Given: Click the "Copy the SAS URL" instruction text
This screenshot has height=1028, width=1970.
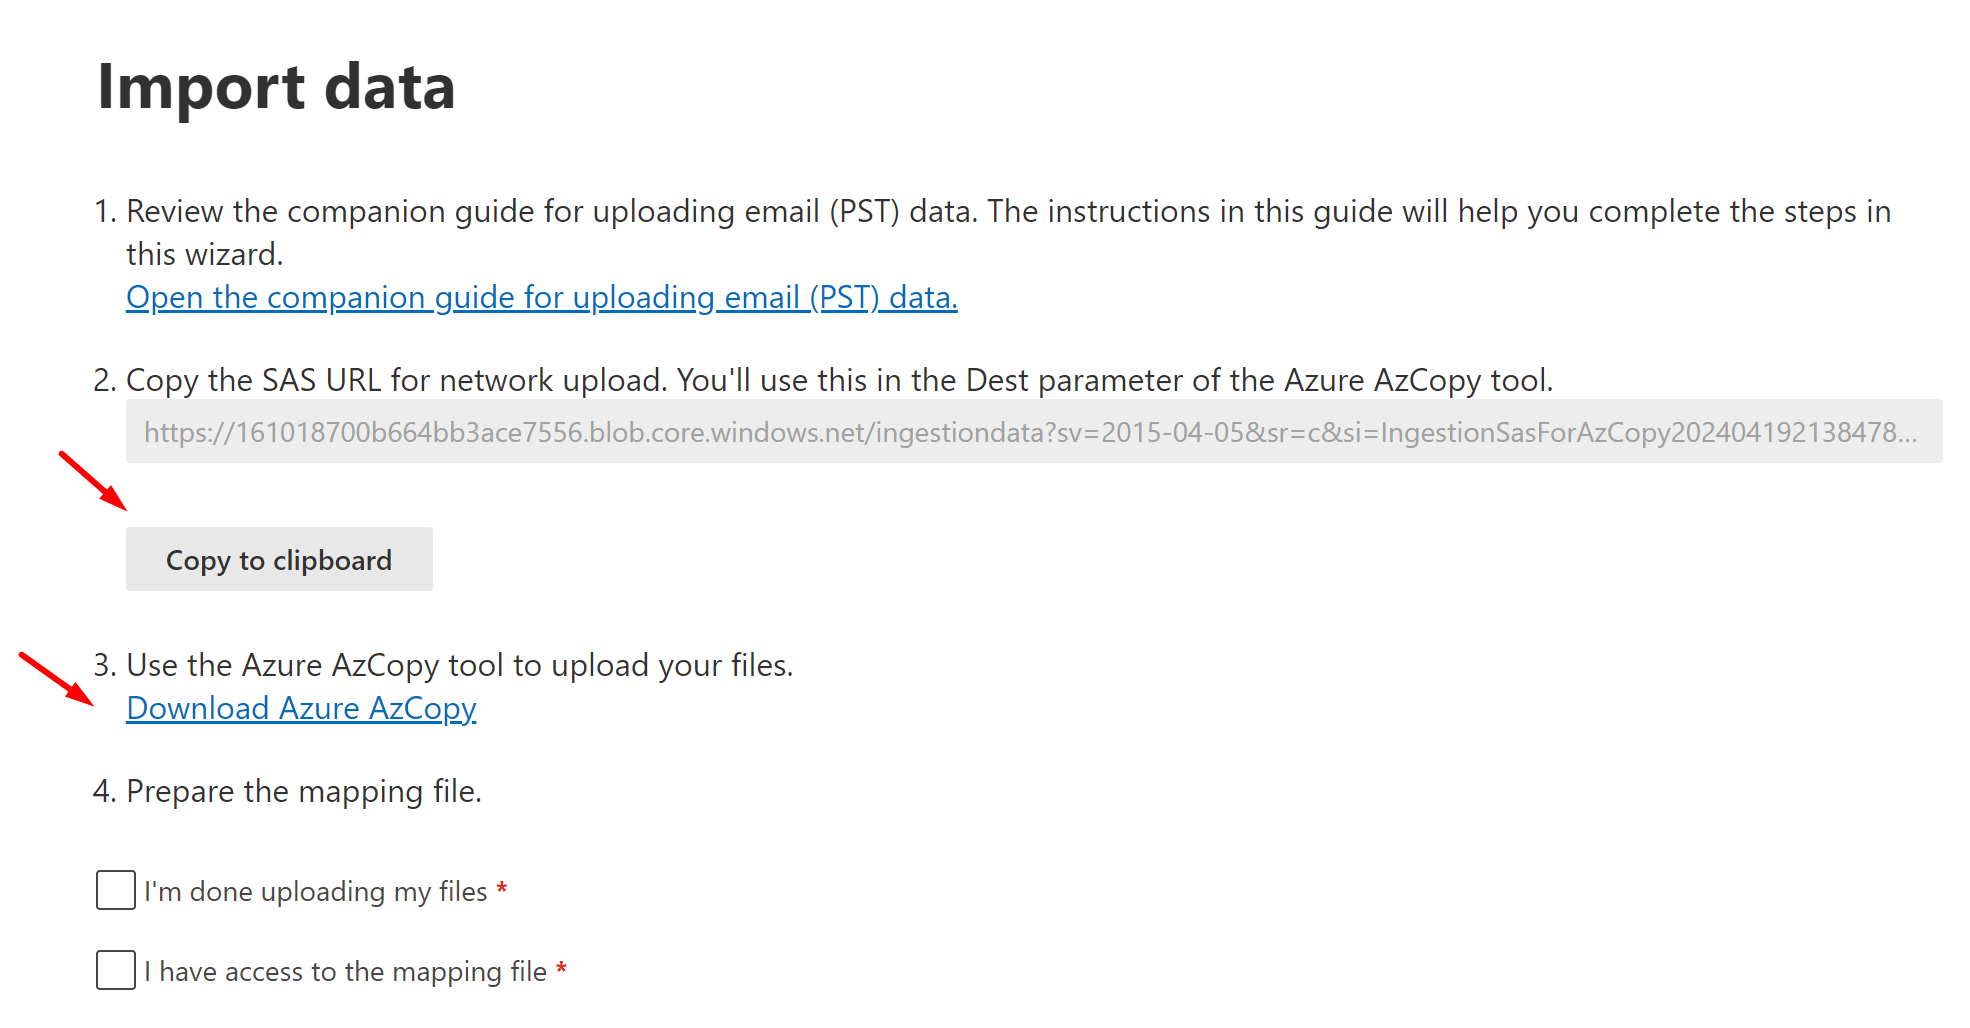Looking at the screenshot, I should pyautogui.click(x=839, y=381).
